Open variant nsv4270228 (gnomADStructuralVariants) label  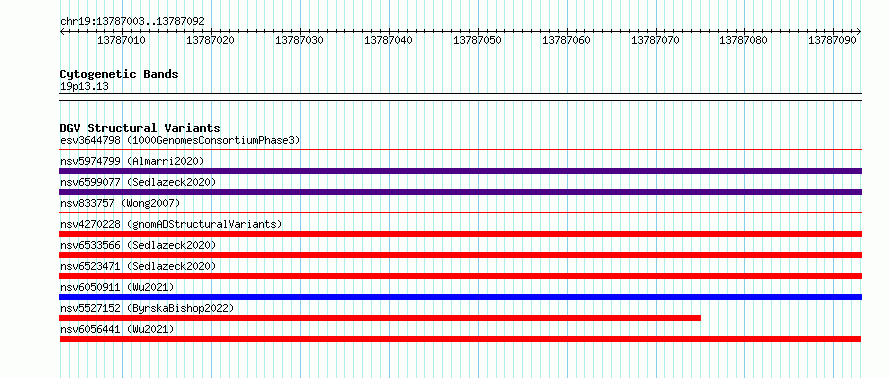click(171, 224)
